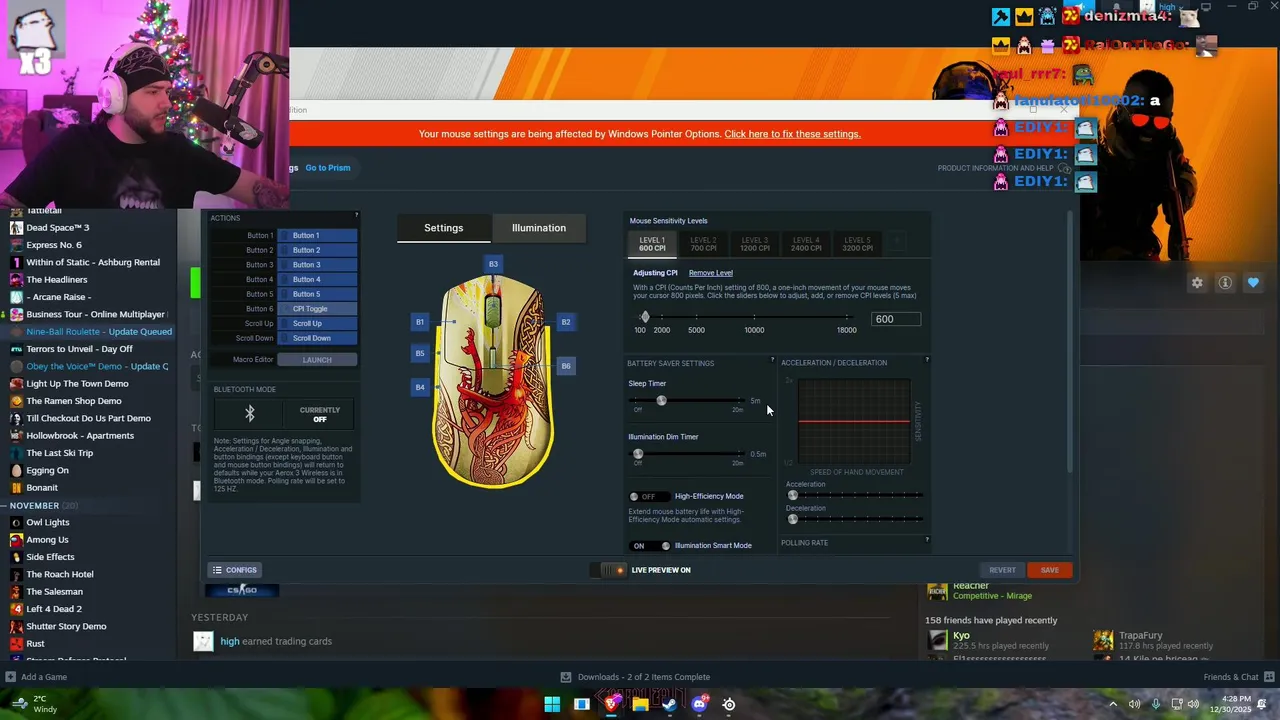
Task: Select B2 button marker on mouse
Action: tap(566, 322)
